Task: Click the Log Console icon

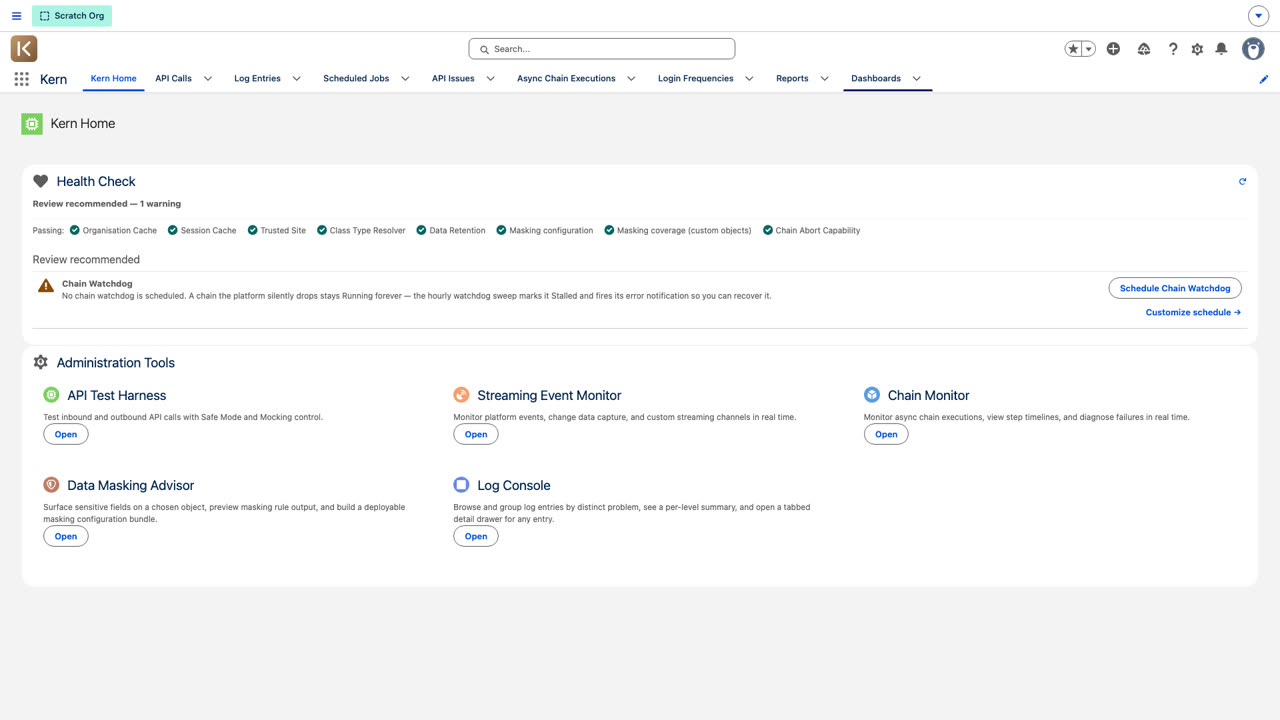Action: [x=461, y=485]
